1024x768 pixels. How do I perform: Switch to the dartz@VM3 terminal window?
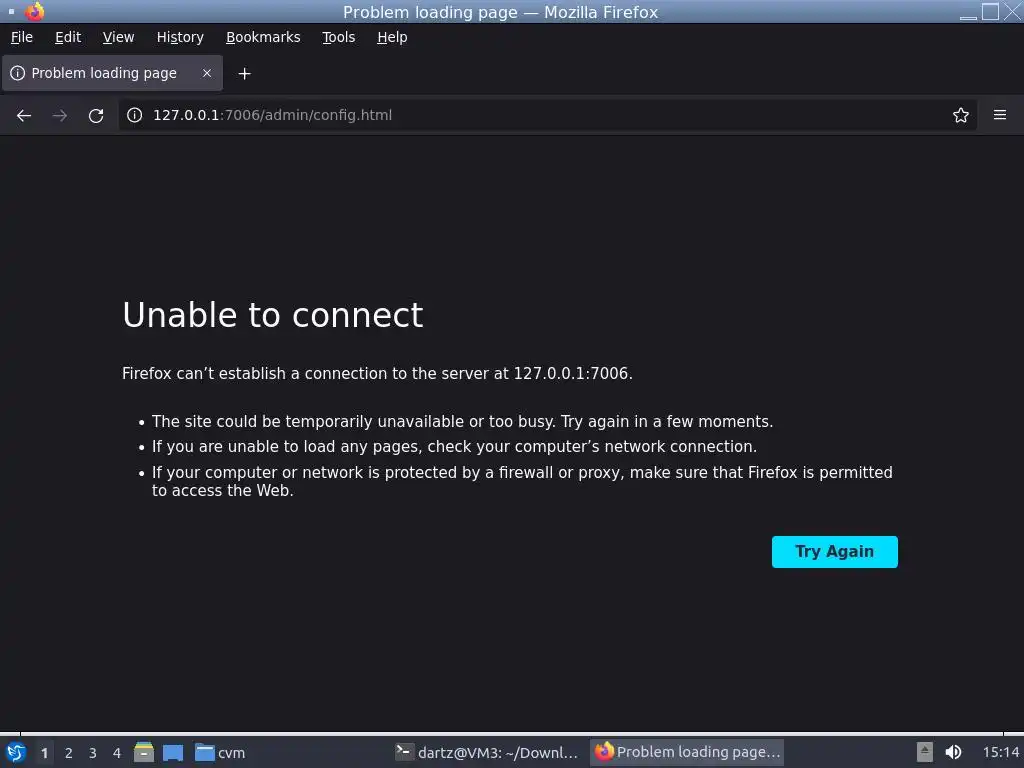[487, 752]
